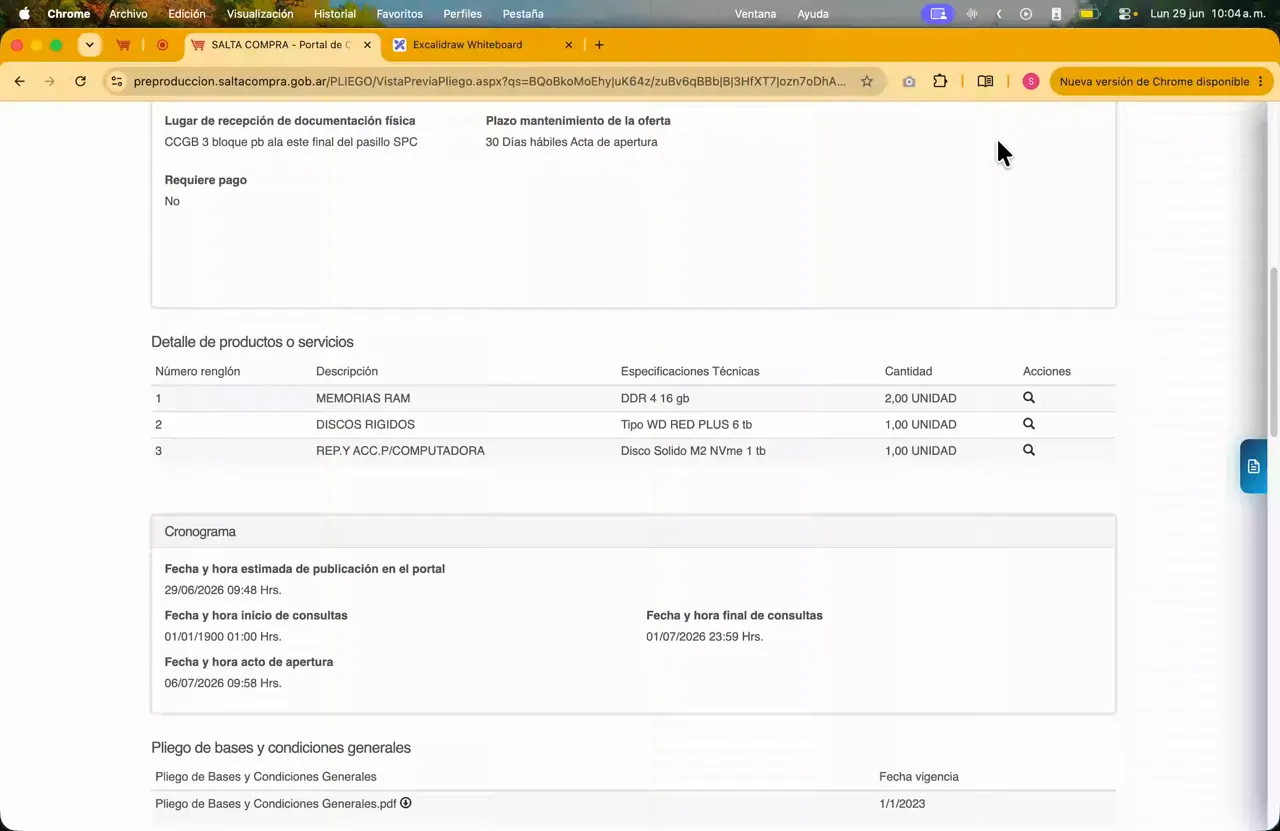Open the Chrome extensions puzzle icon
The height and width of the screenshot is (831, 1280).
tap(940, 81)
